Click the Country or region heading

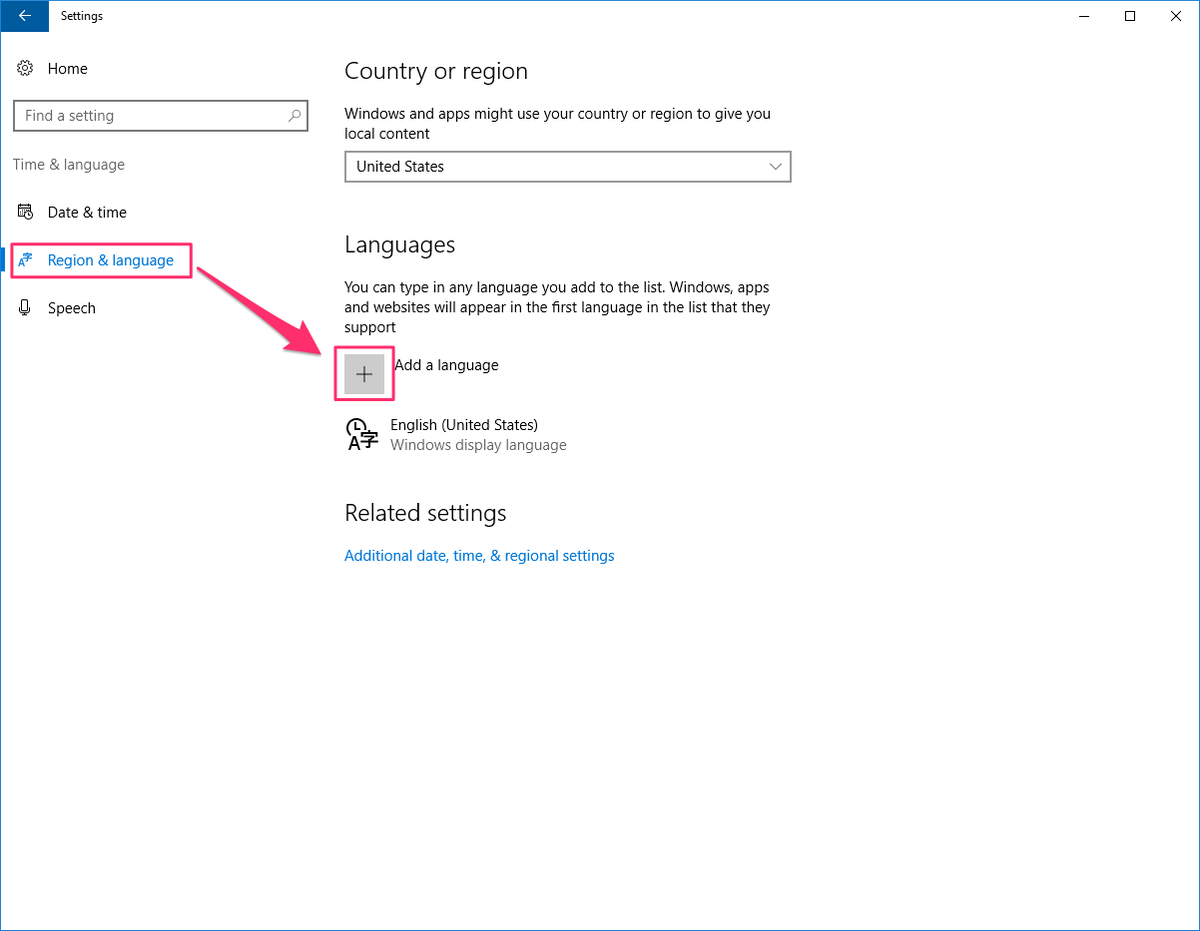pyautogui.click(x=436, y=72)
